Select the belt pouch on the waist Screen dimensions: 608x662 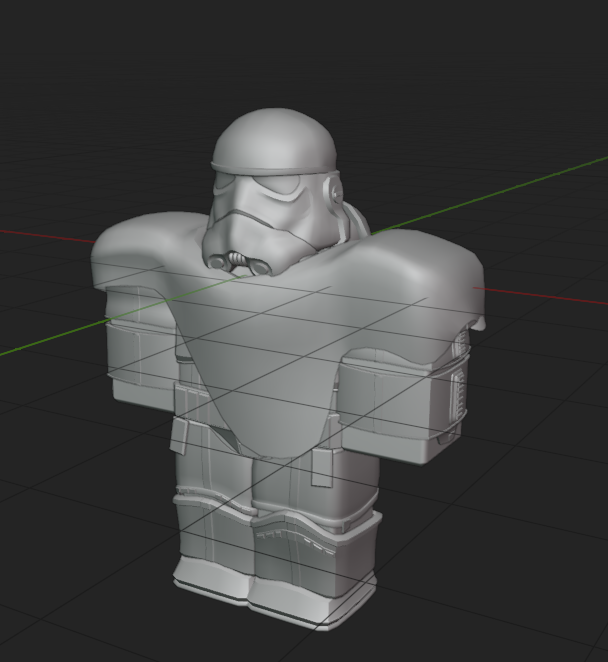(322, 467)
